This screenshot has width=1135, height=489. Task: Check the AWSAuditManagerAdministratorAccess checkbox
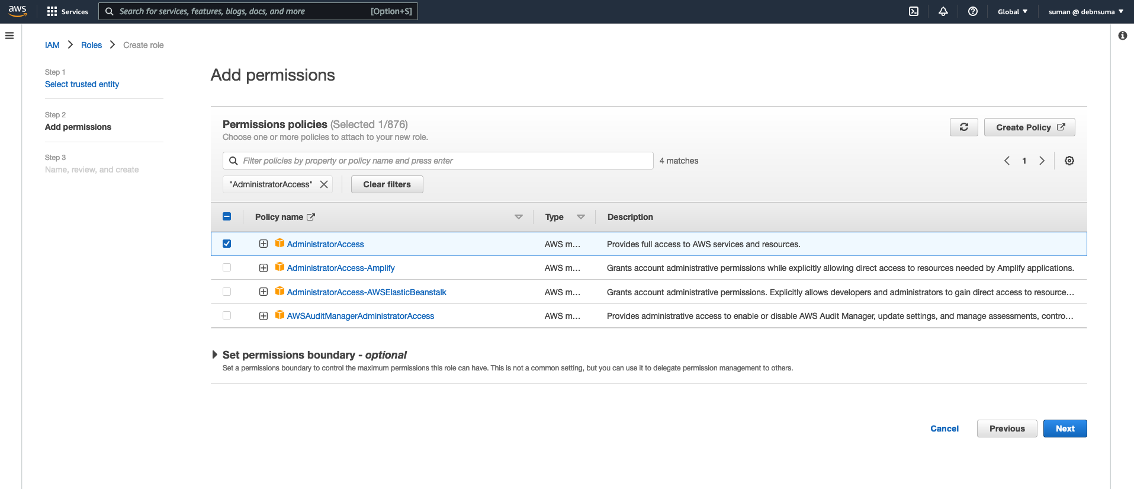(227, 315)
